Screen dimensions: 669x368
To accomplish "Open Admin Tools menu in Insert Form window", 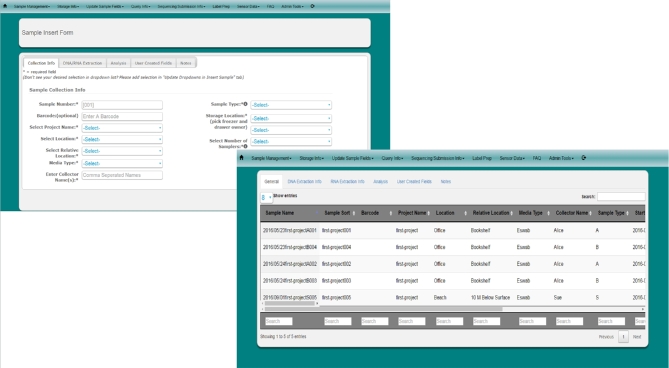I will pos(292,6).
